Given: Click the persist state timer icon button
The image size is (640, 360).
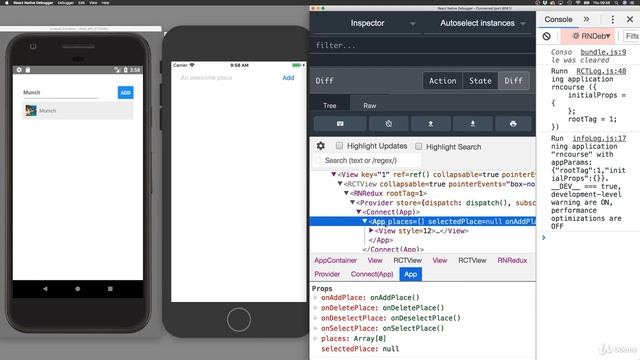Looking at the screenshot, I should [x=389, y=124].
